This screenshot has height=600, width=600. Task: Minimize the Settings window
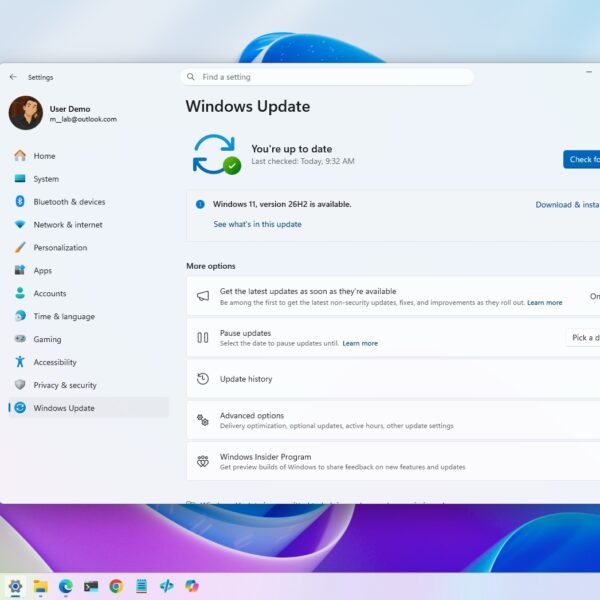tap(589, 72)
